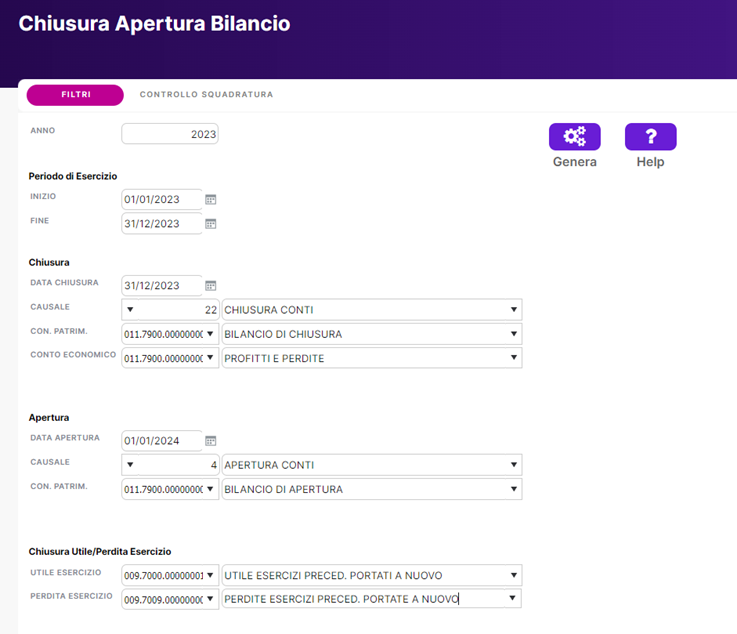
Task: Click the Fine date field 31/12/2023
Action: click(x=162, y=224)
